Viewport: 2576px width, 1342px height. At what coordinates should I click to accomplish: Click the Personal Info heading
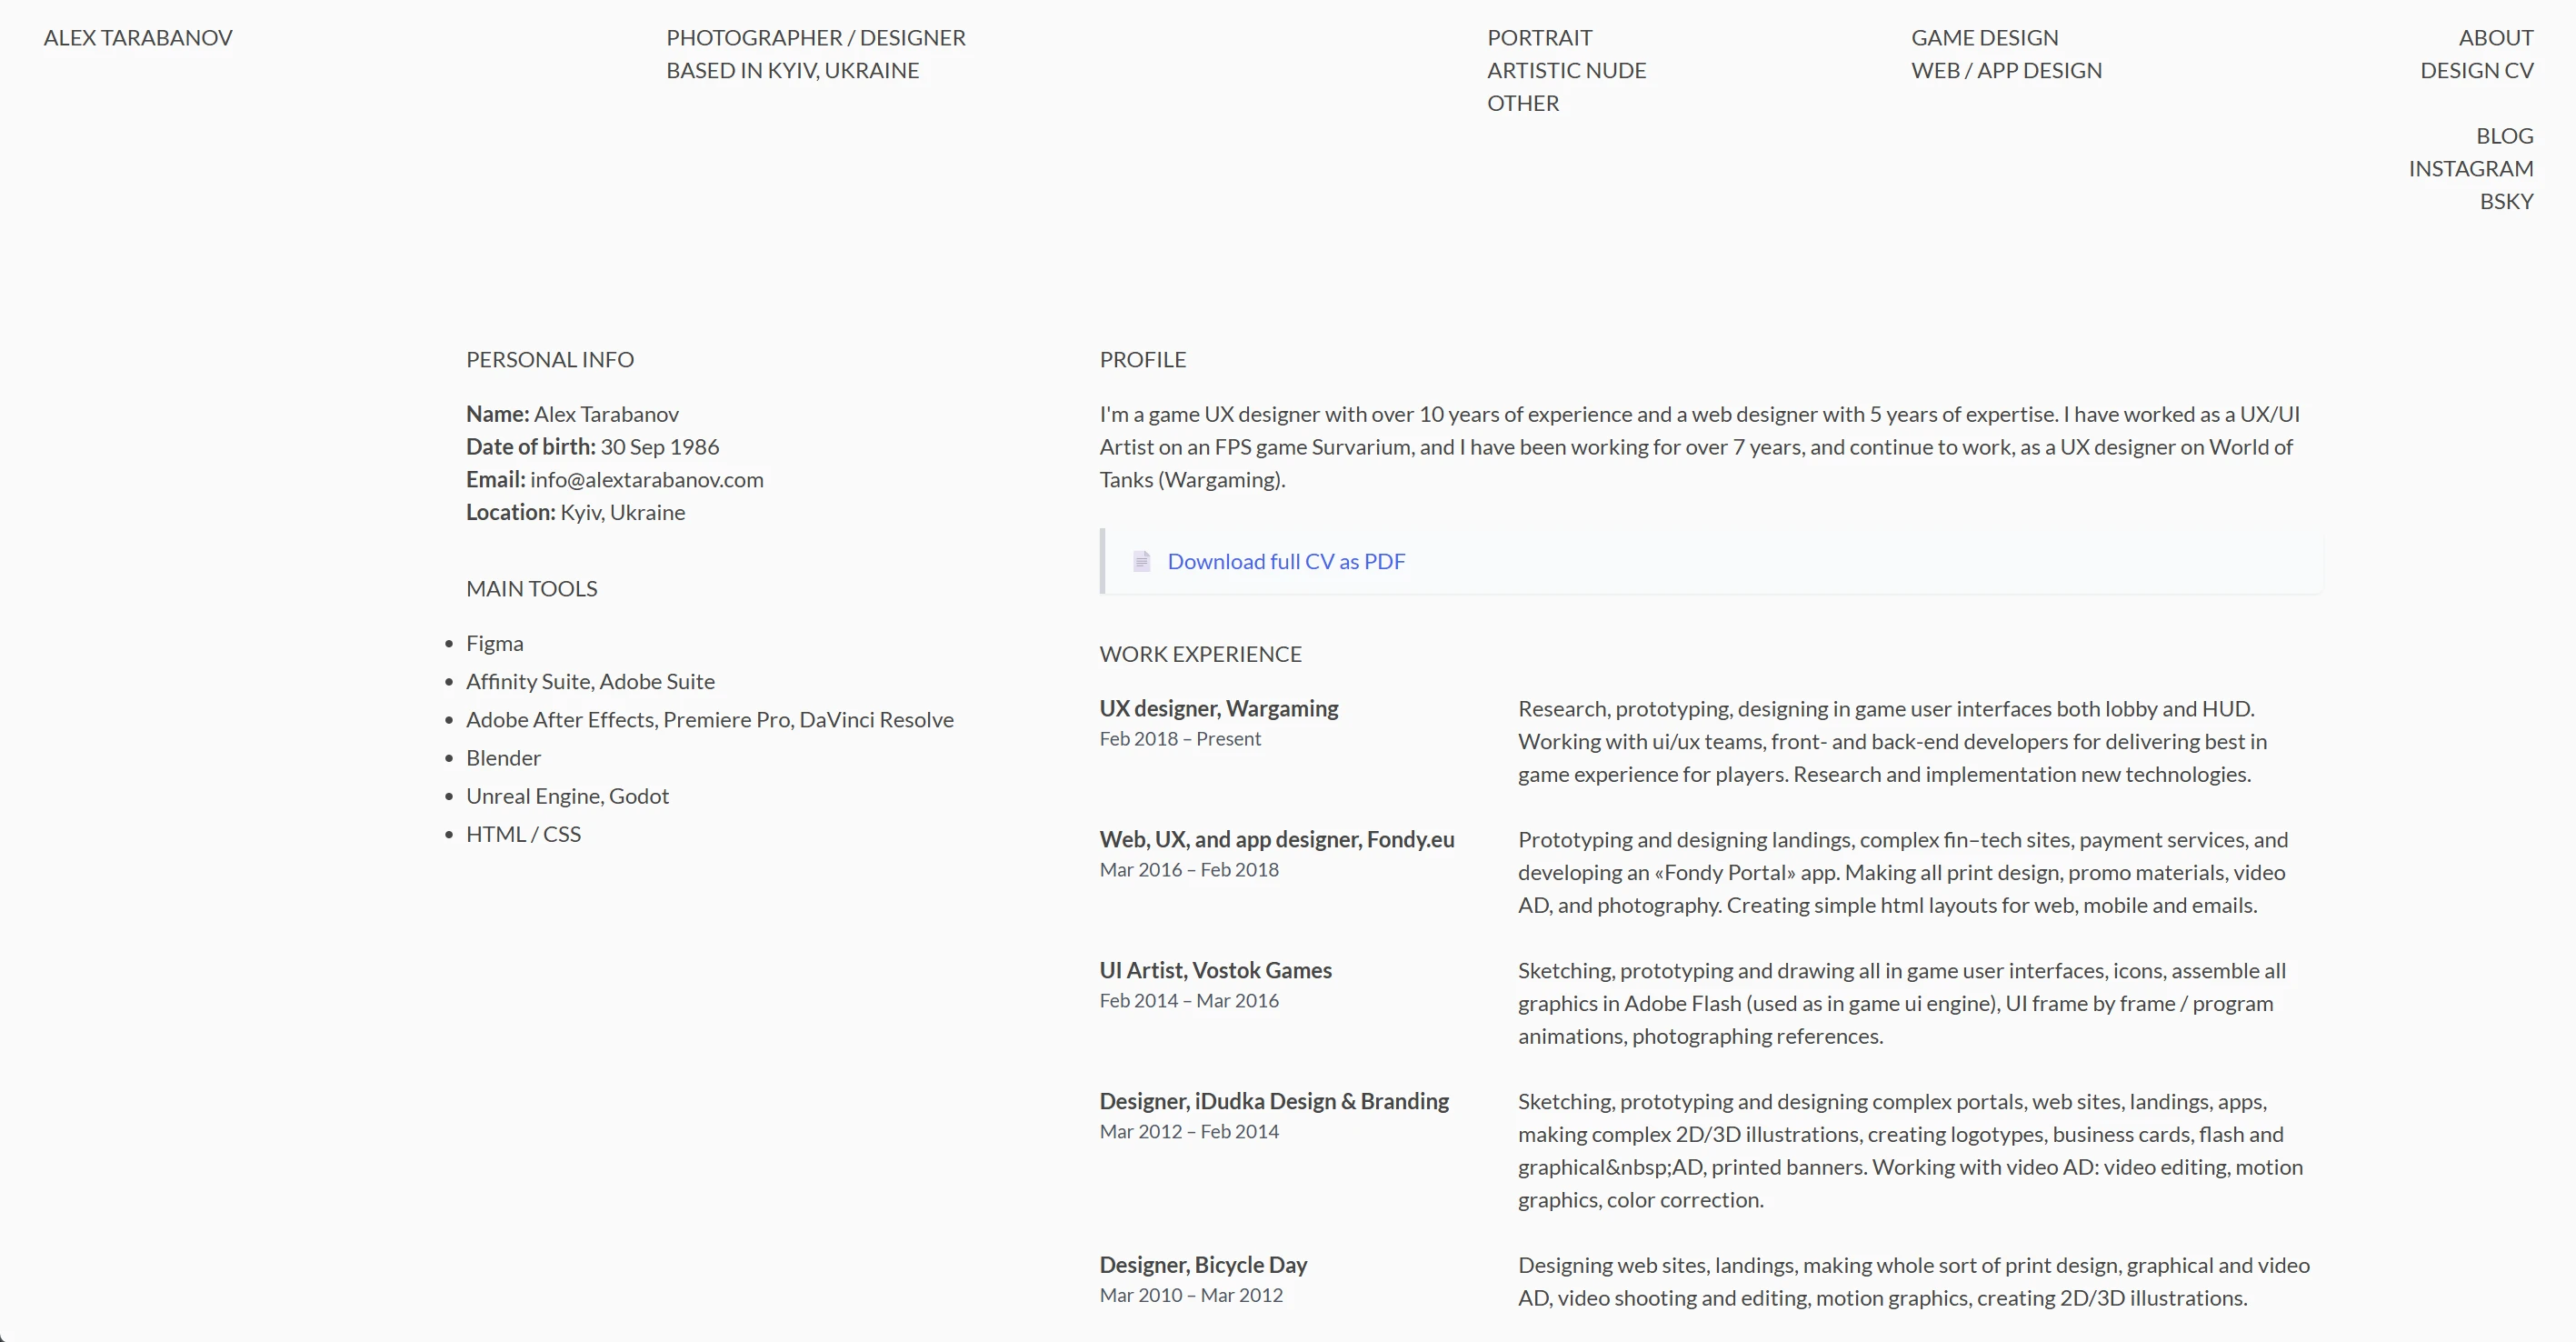[x=549, y=360]
